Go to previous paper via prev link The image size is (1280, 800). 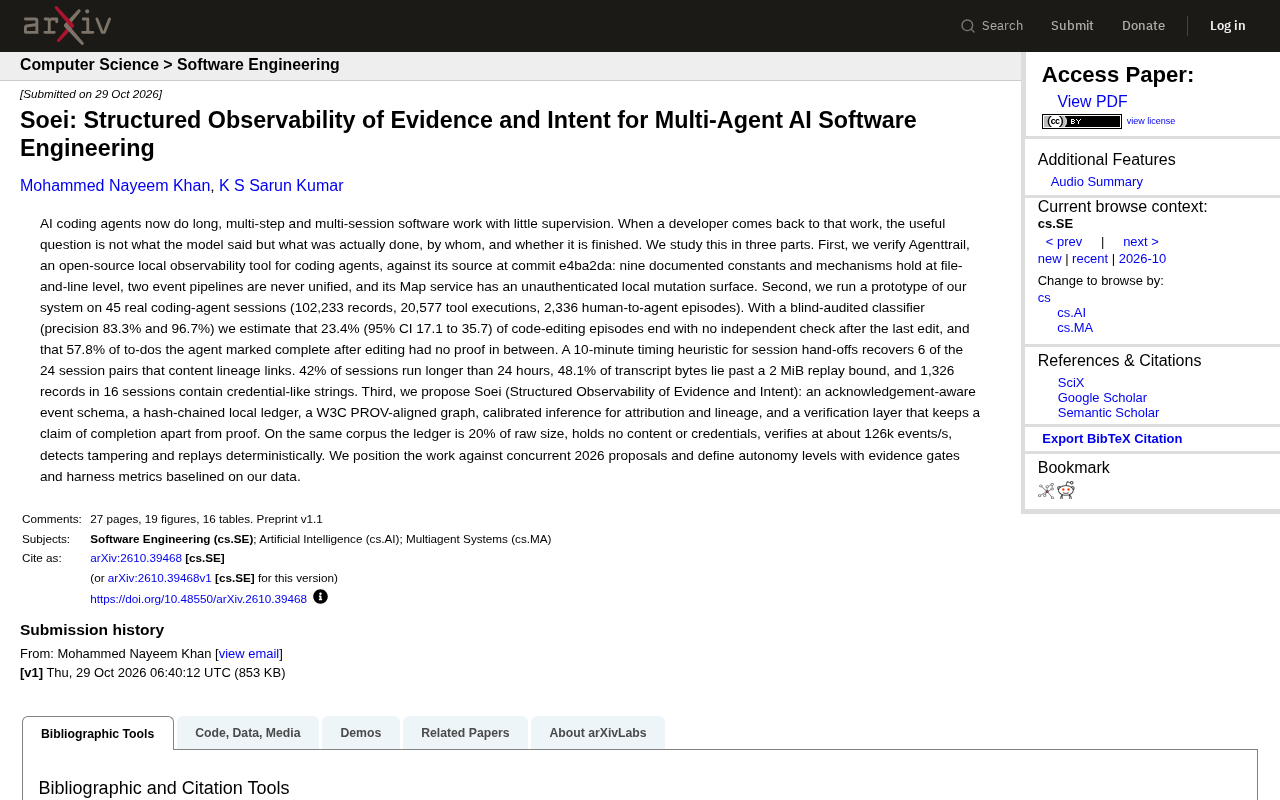click(x=1064, y=242)
